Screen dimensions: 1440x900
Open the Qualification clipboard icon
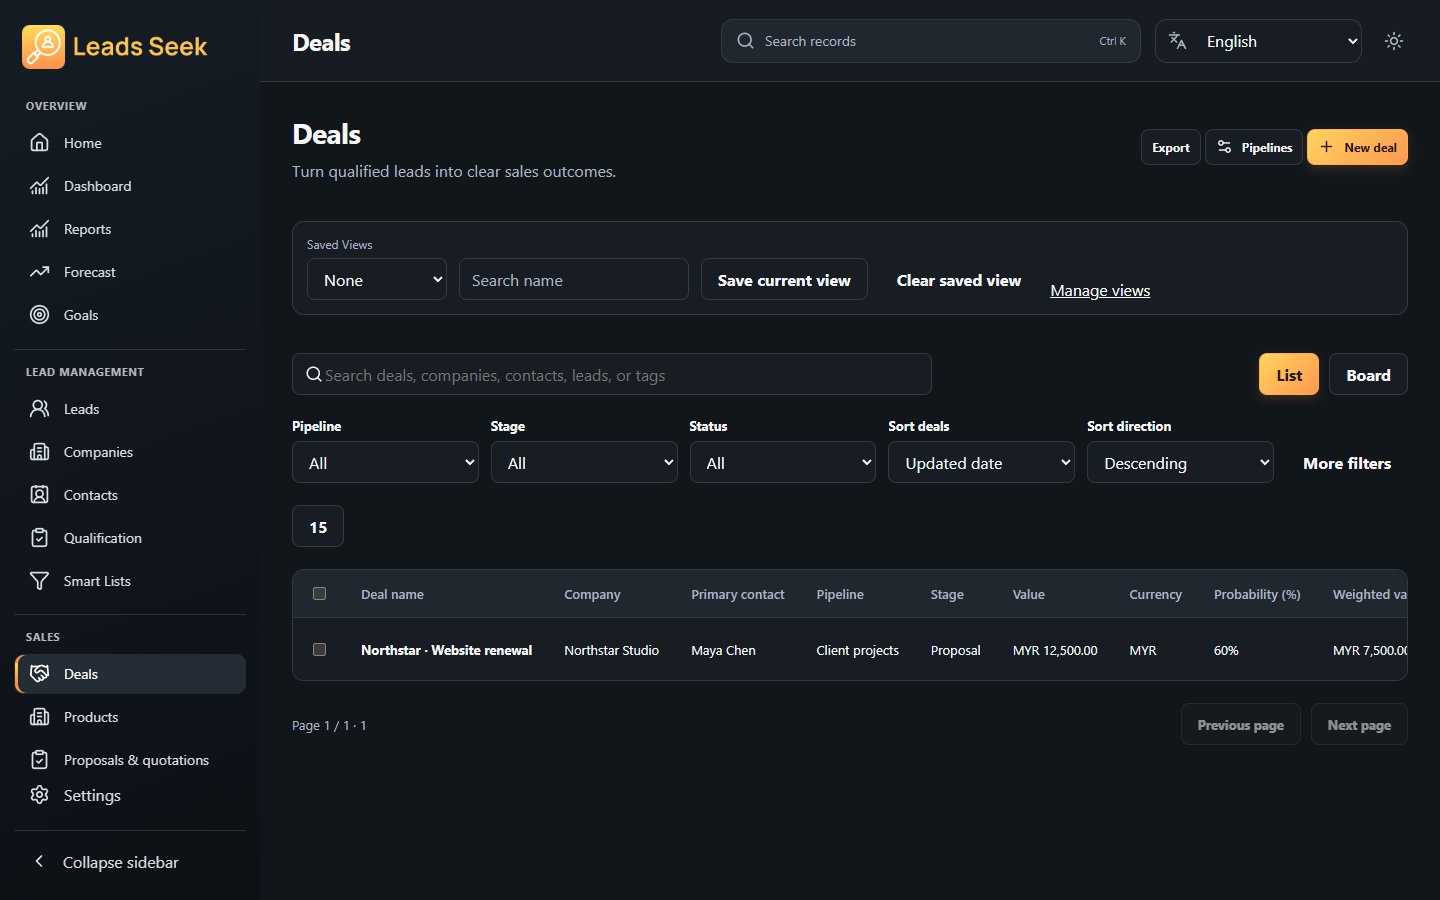click(40, 538)
